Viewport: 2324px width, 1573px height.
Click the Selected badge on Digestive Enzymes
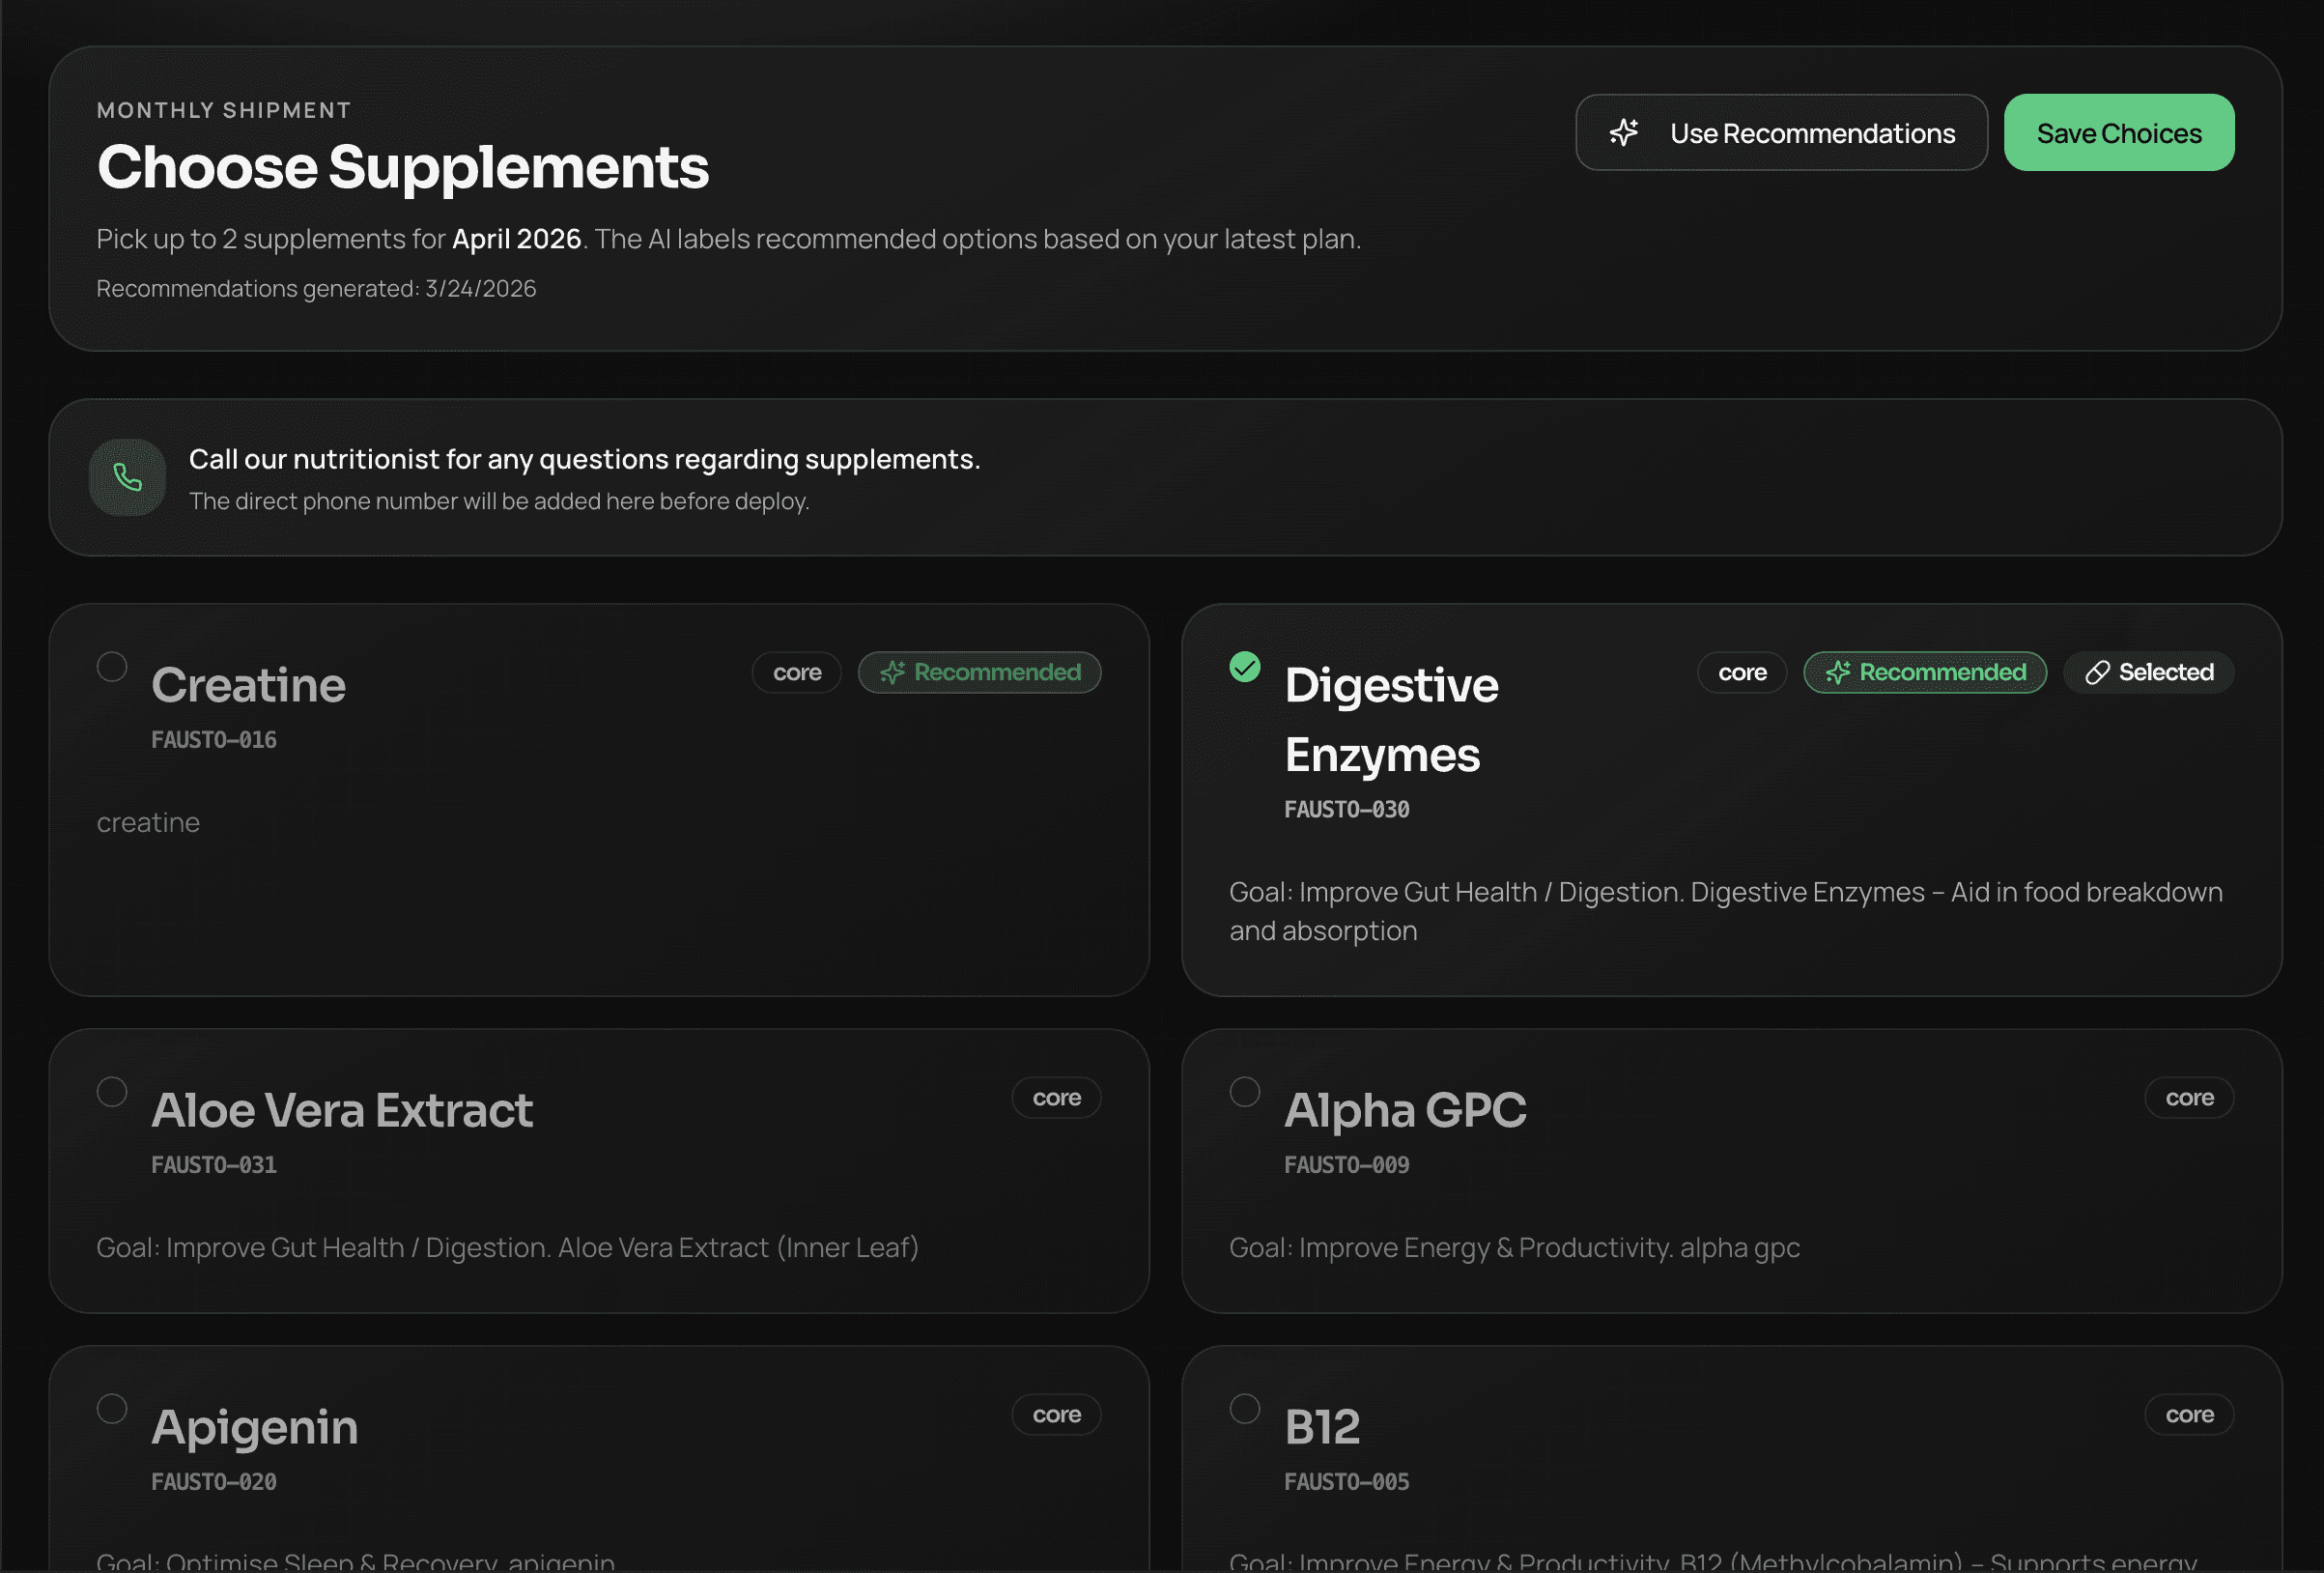coord(2148,673)
